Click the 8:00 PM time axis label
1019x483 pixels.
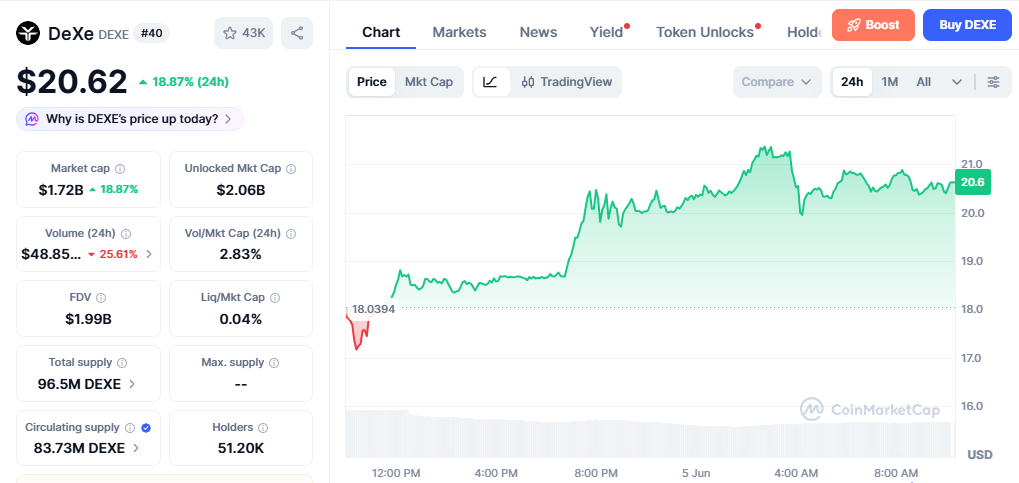pyautogui.click(x=597, y=473)
